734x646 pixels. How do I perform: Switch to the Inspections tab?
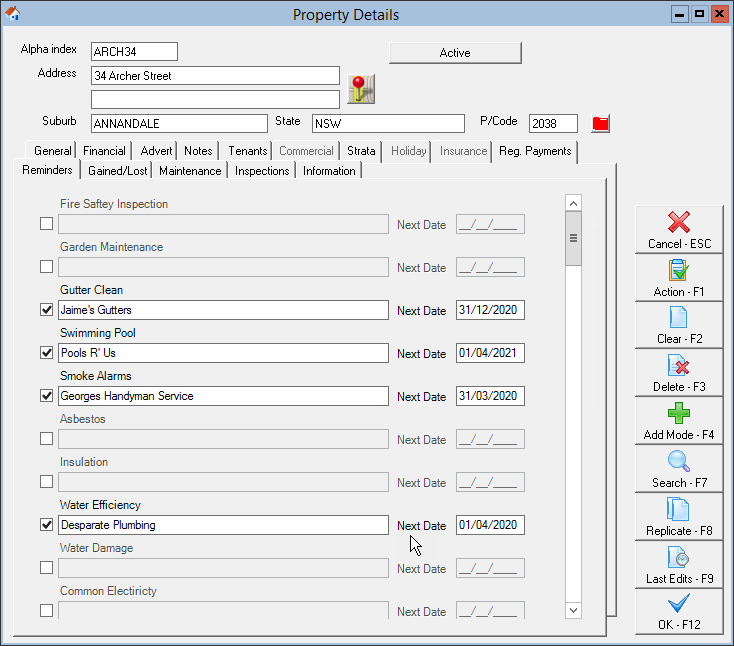coord(262,171)
